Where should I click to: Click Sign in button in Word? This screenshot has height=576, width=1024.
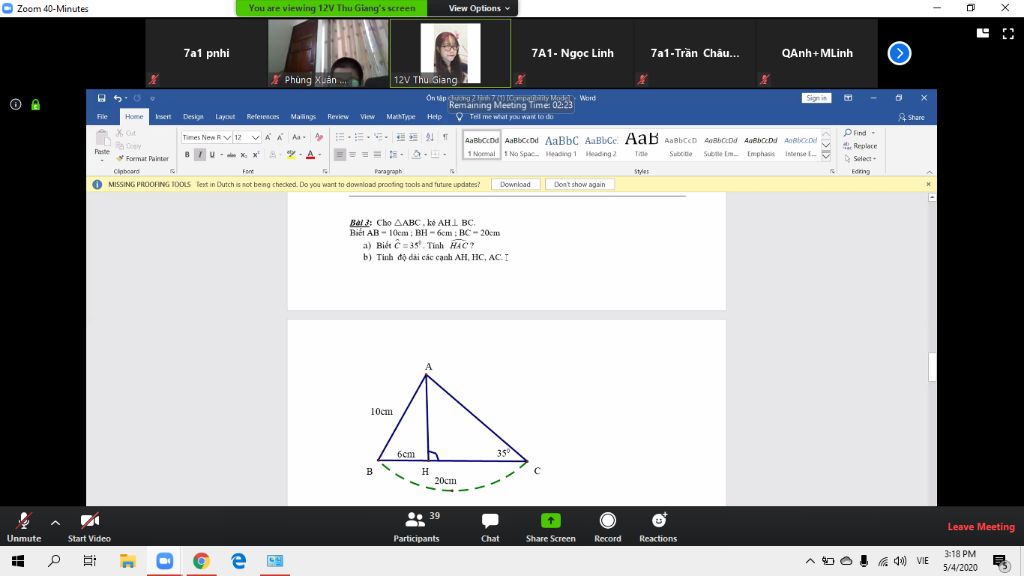coord(816,98)
